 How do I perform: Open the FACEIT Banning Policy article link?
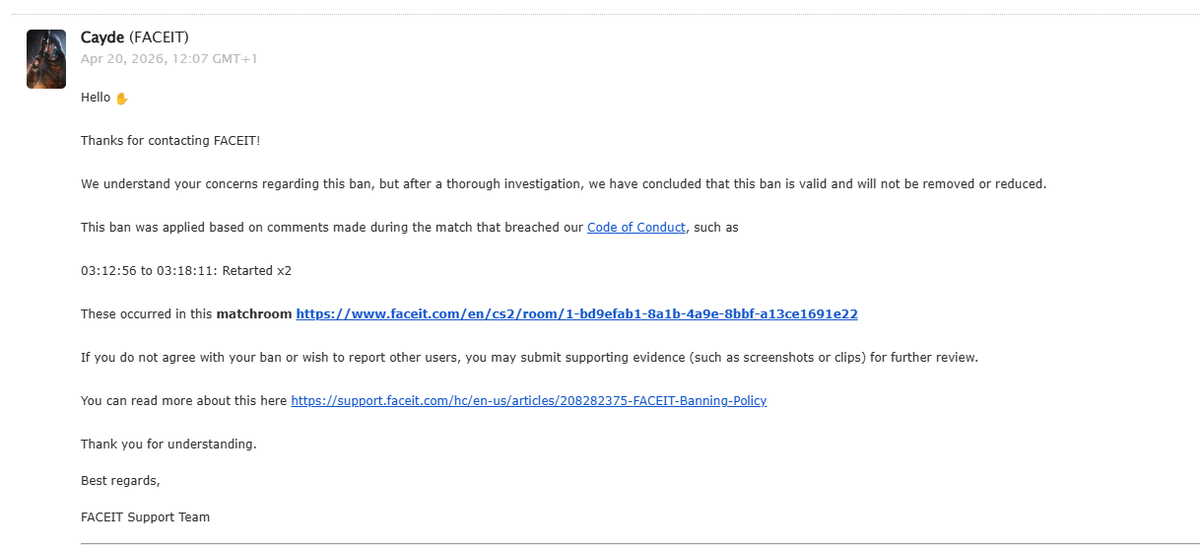[529, 401]
